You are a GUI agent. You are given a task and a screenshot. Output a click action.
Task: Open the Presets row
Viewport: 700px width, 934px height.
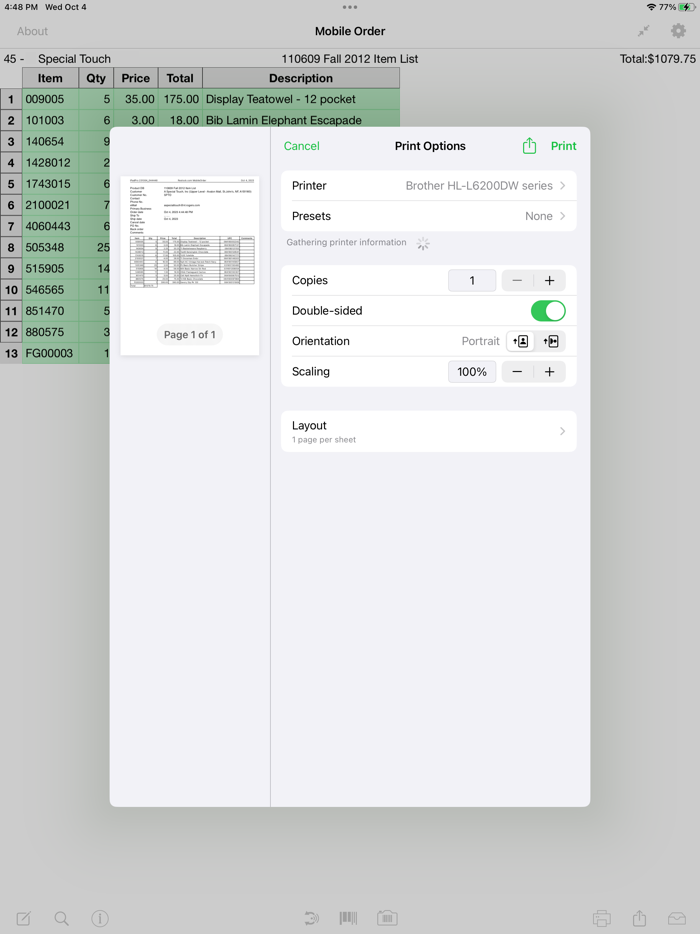428,216
